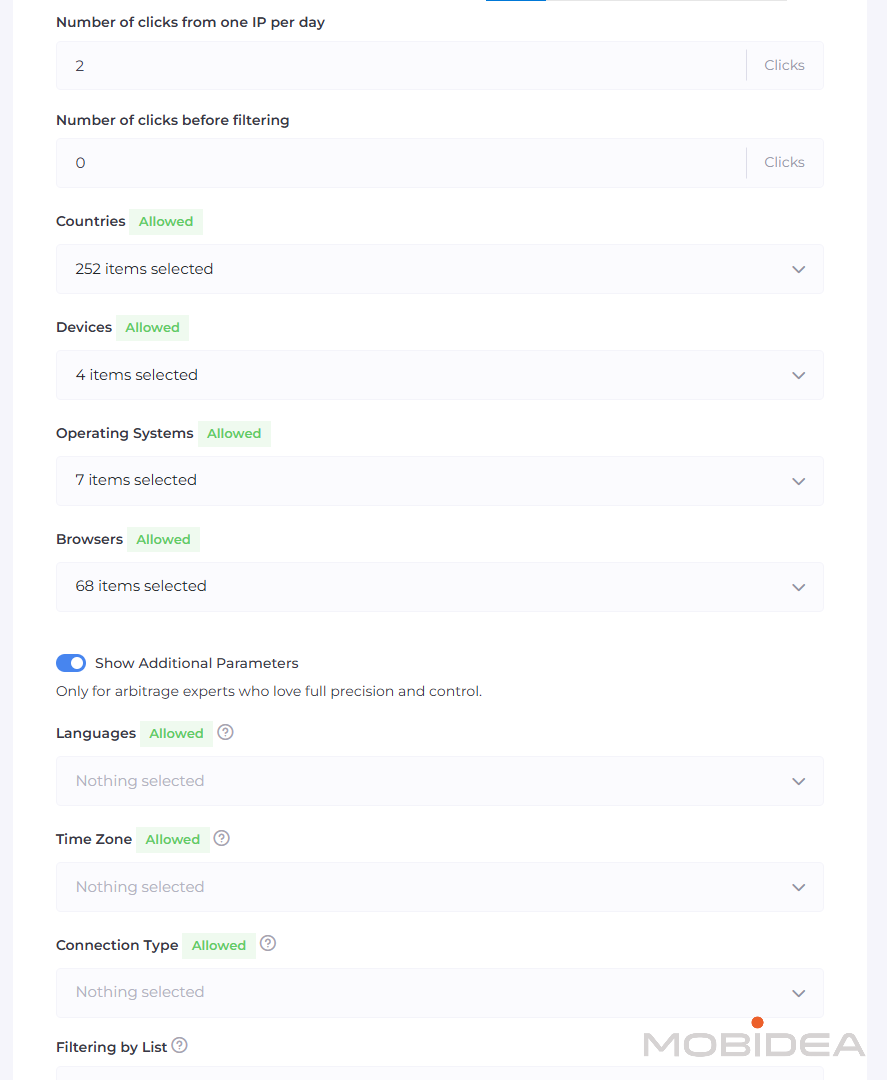887x1080 pixels.
Task: Toggle the Countries Allowed badge
Action: click(x=166, y=222)
